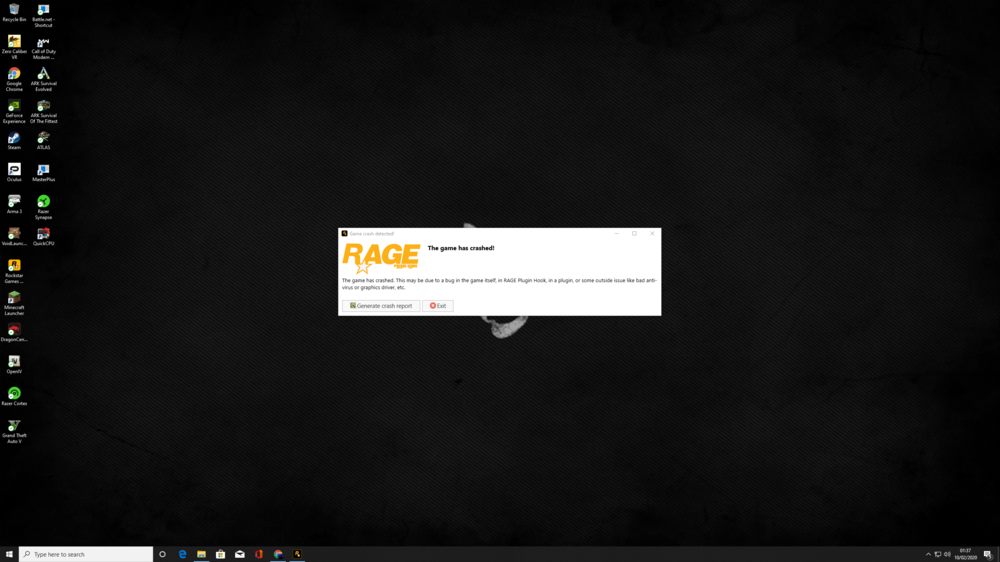The width and height of the screenshot is (1000, 562).
Task: Open the taskbar clock and date
Action: tap(966, 554)
